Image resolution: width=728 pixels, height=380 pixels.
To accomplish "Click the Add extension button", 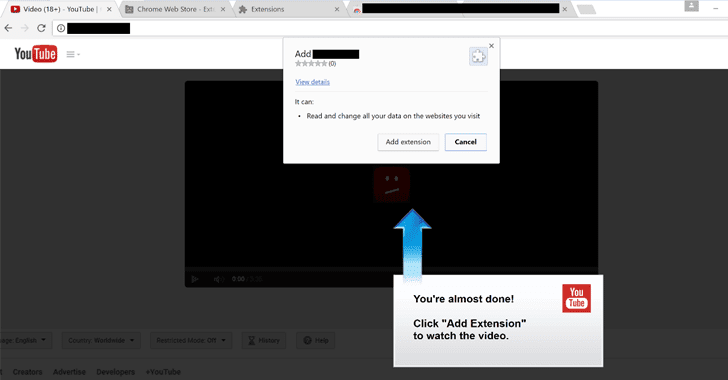I will (408, 142).
